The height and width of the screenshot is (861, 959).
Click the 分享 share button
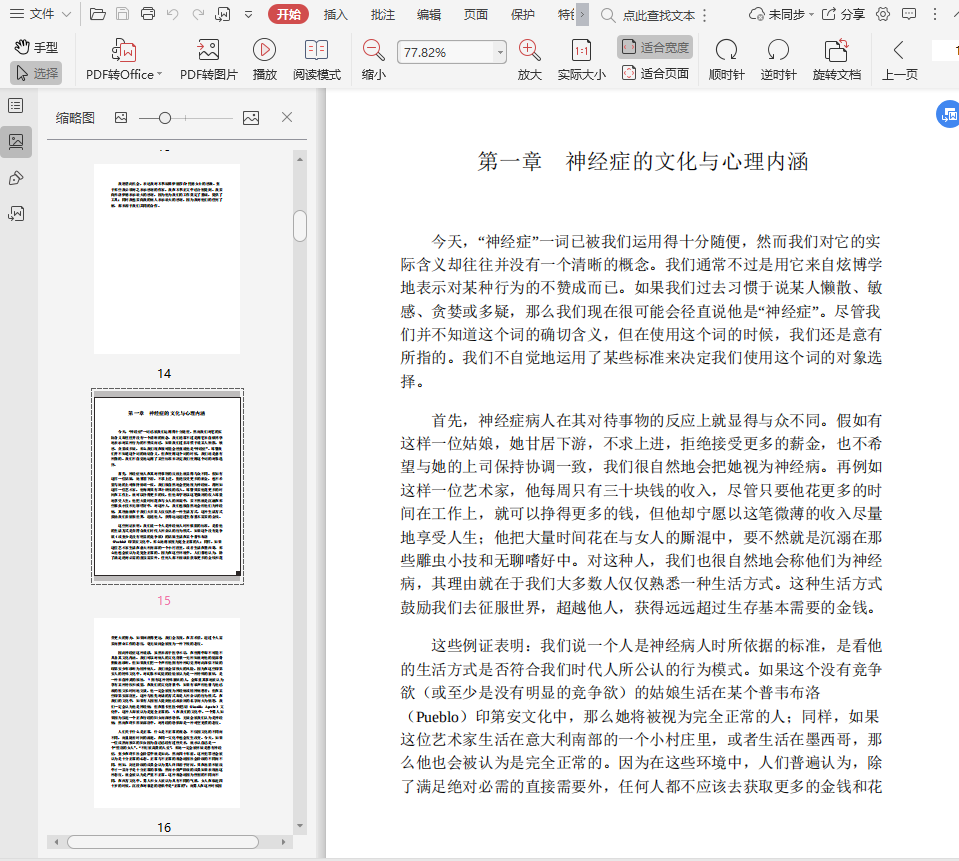pyautogui.click(x=843, y=14)
